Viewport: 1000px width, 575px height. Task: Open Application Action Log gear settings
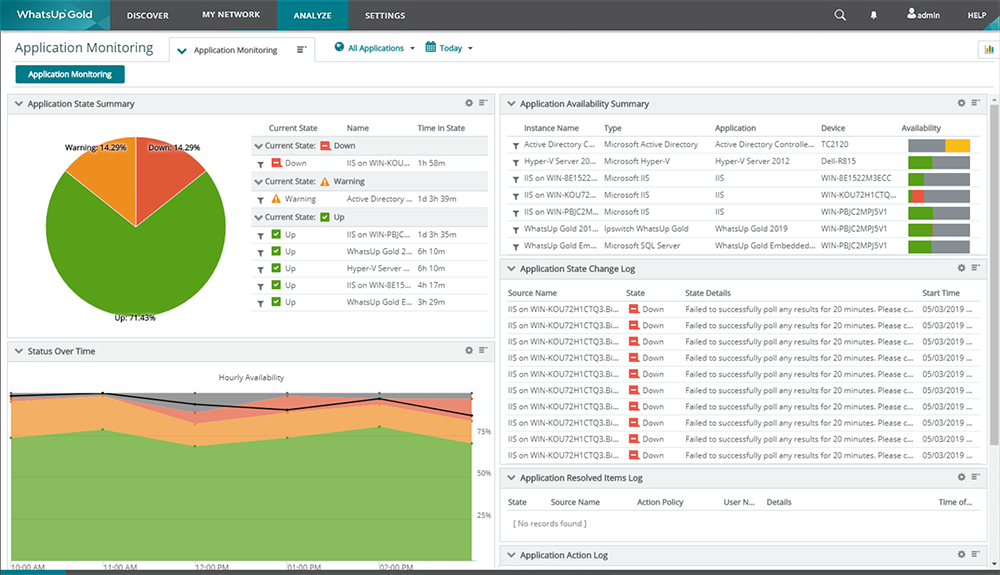(961, 555)
